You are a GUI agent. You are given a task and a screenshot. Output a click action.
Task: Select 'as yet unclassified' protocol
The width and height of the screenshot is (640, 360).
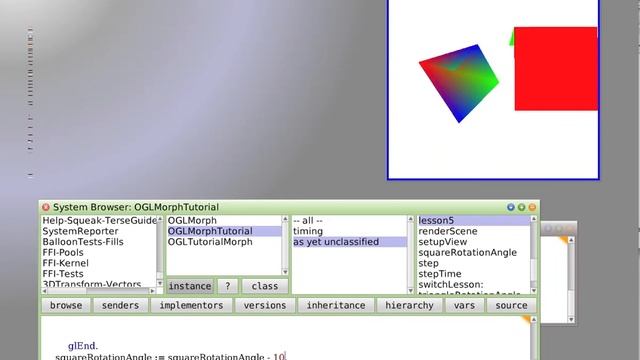pos(349,242)
